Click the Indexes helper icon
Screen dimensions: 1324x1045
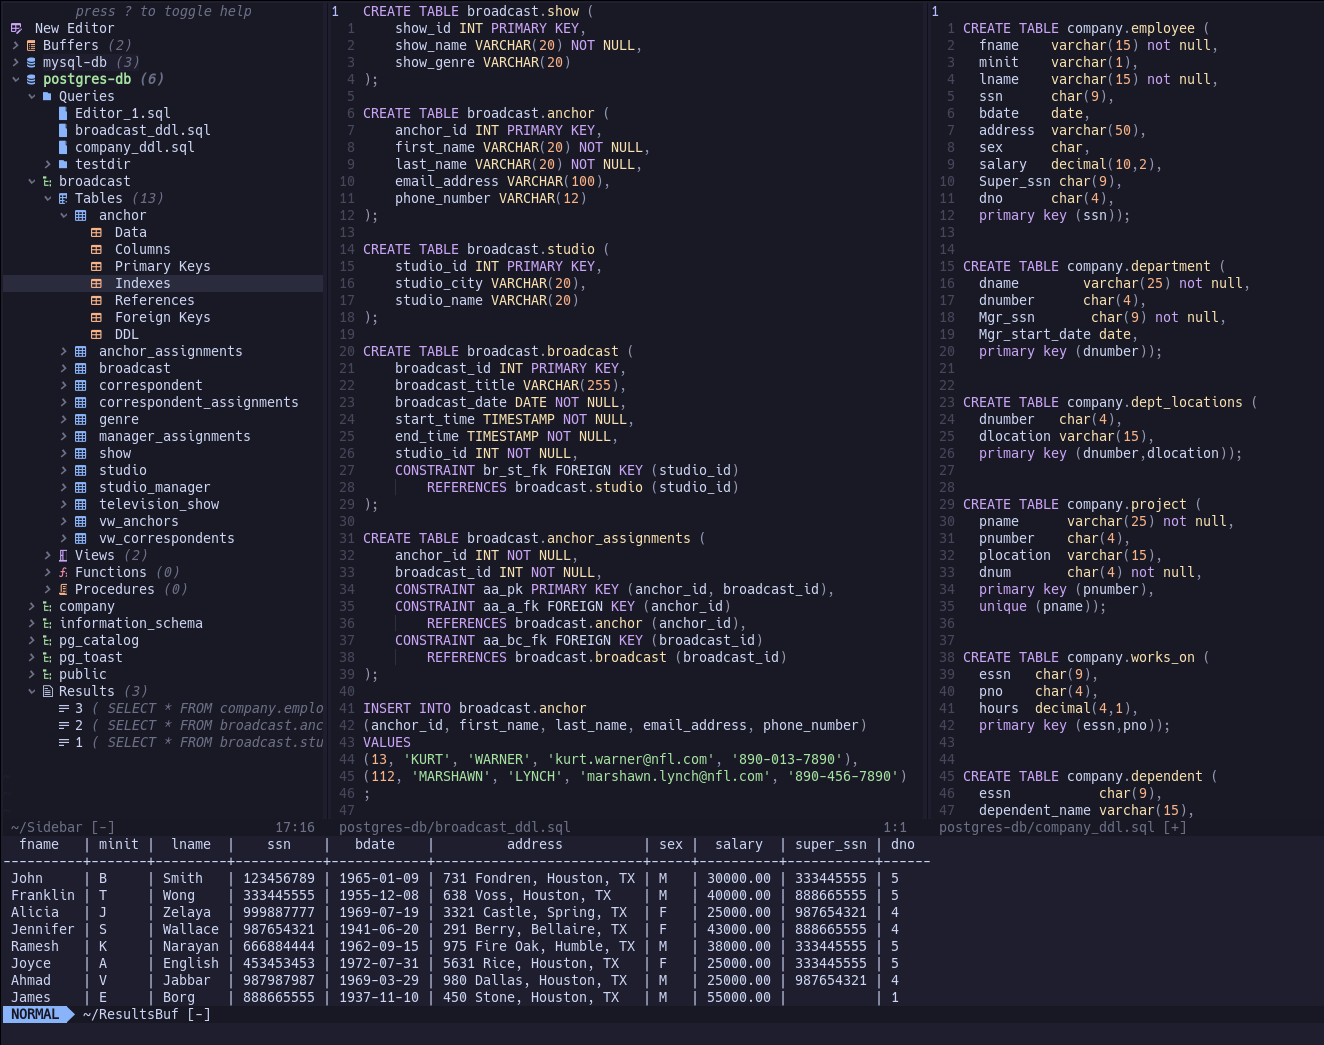[x=96, y=283]
